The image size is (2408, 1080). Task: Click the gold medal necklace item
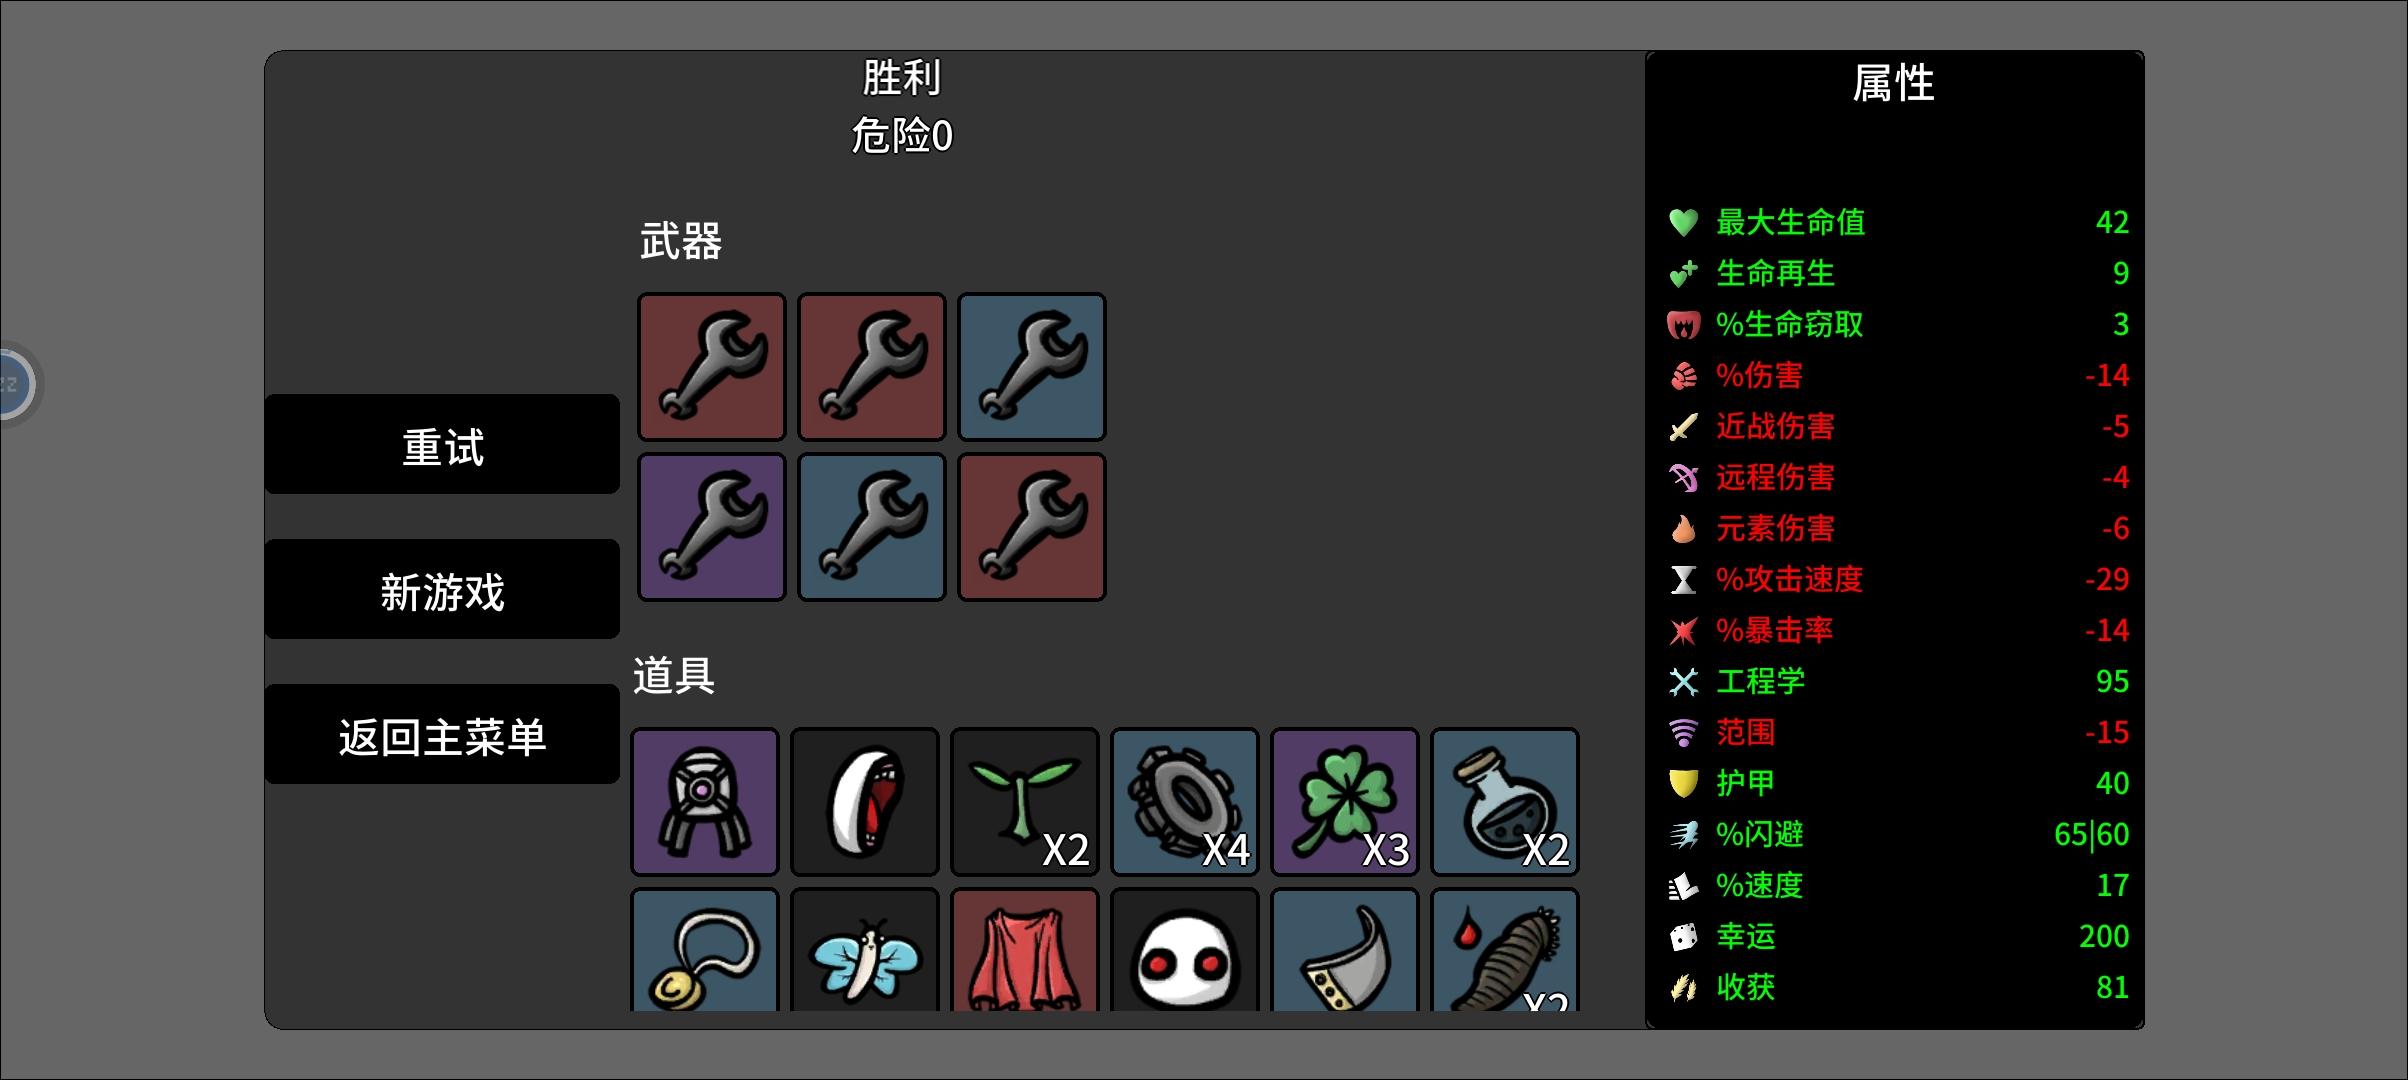pos(705,950)
